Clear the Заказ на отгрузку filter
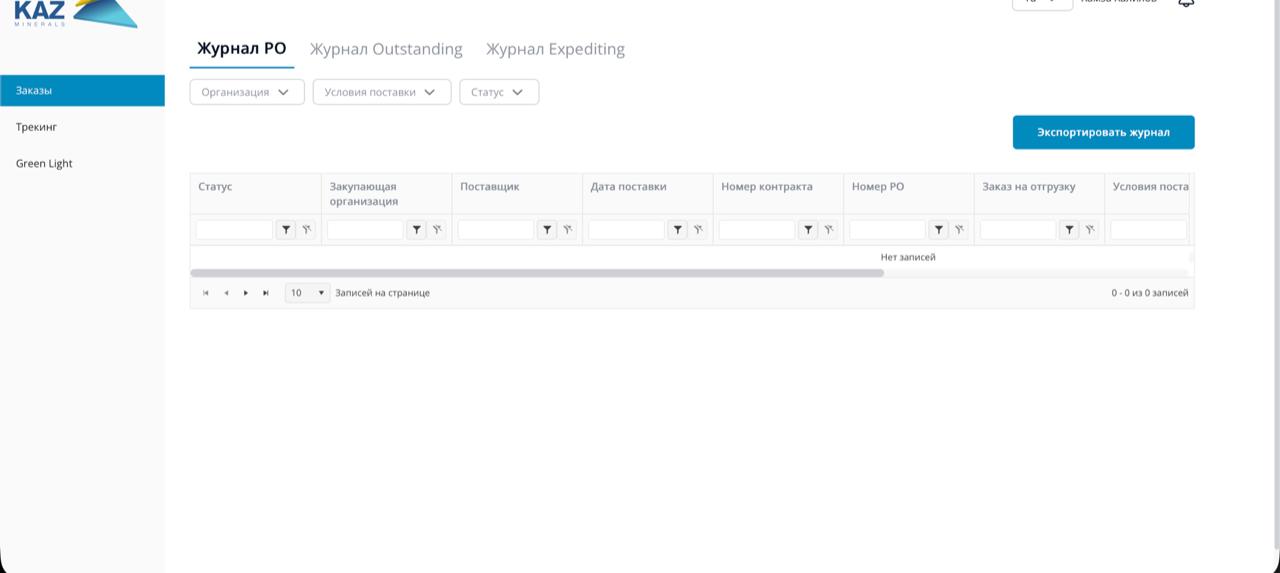Image resolution: width=1280 pixels, height=573 pixels. (x=1089, y=230)
